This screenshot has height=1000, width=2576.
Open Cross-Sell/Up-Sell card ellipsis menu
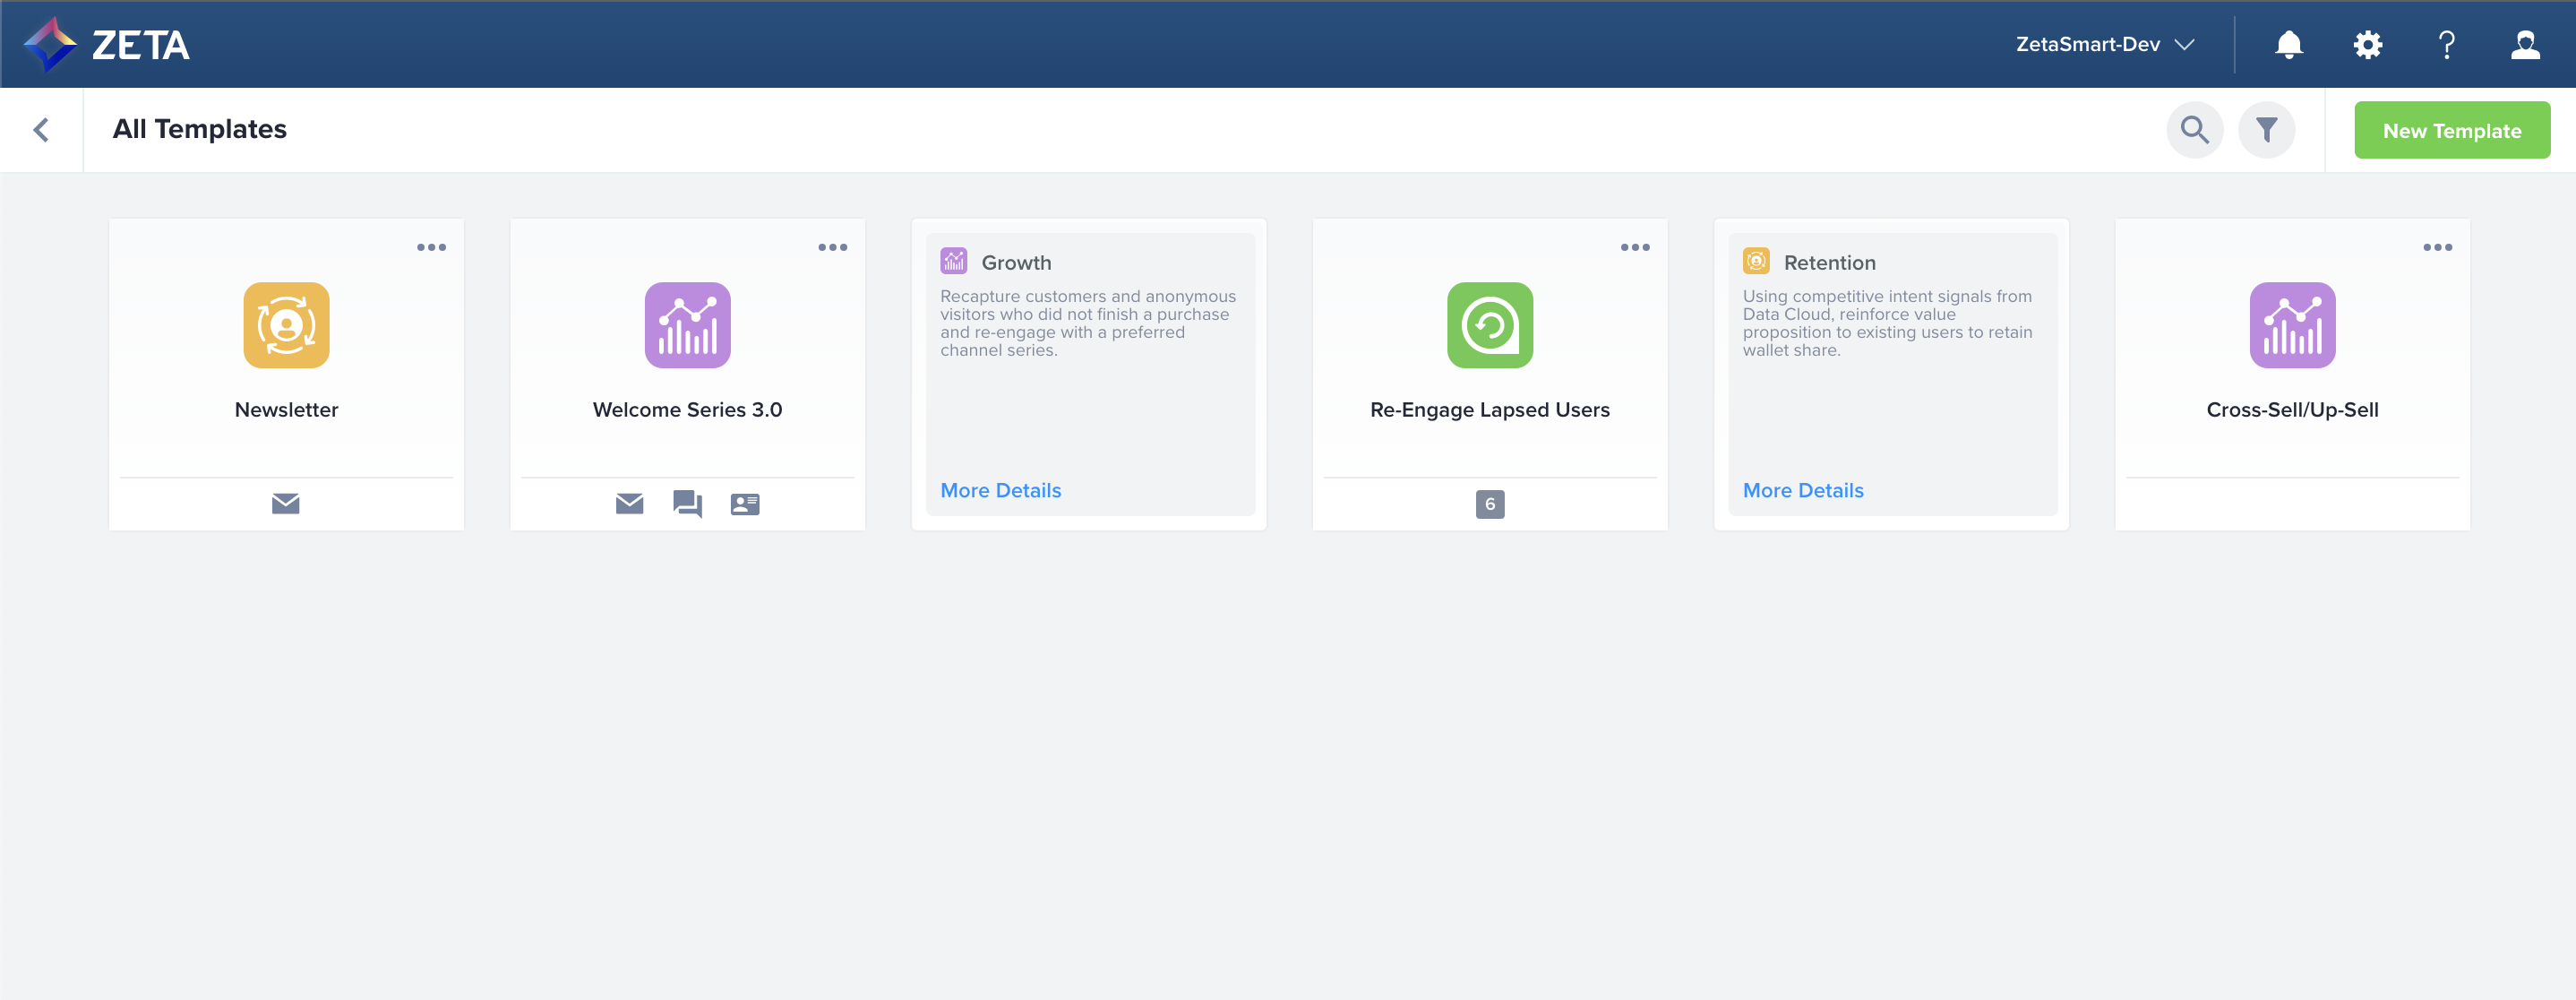pos(2437,247)
